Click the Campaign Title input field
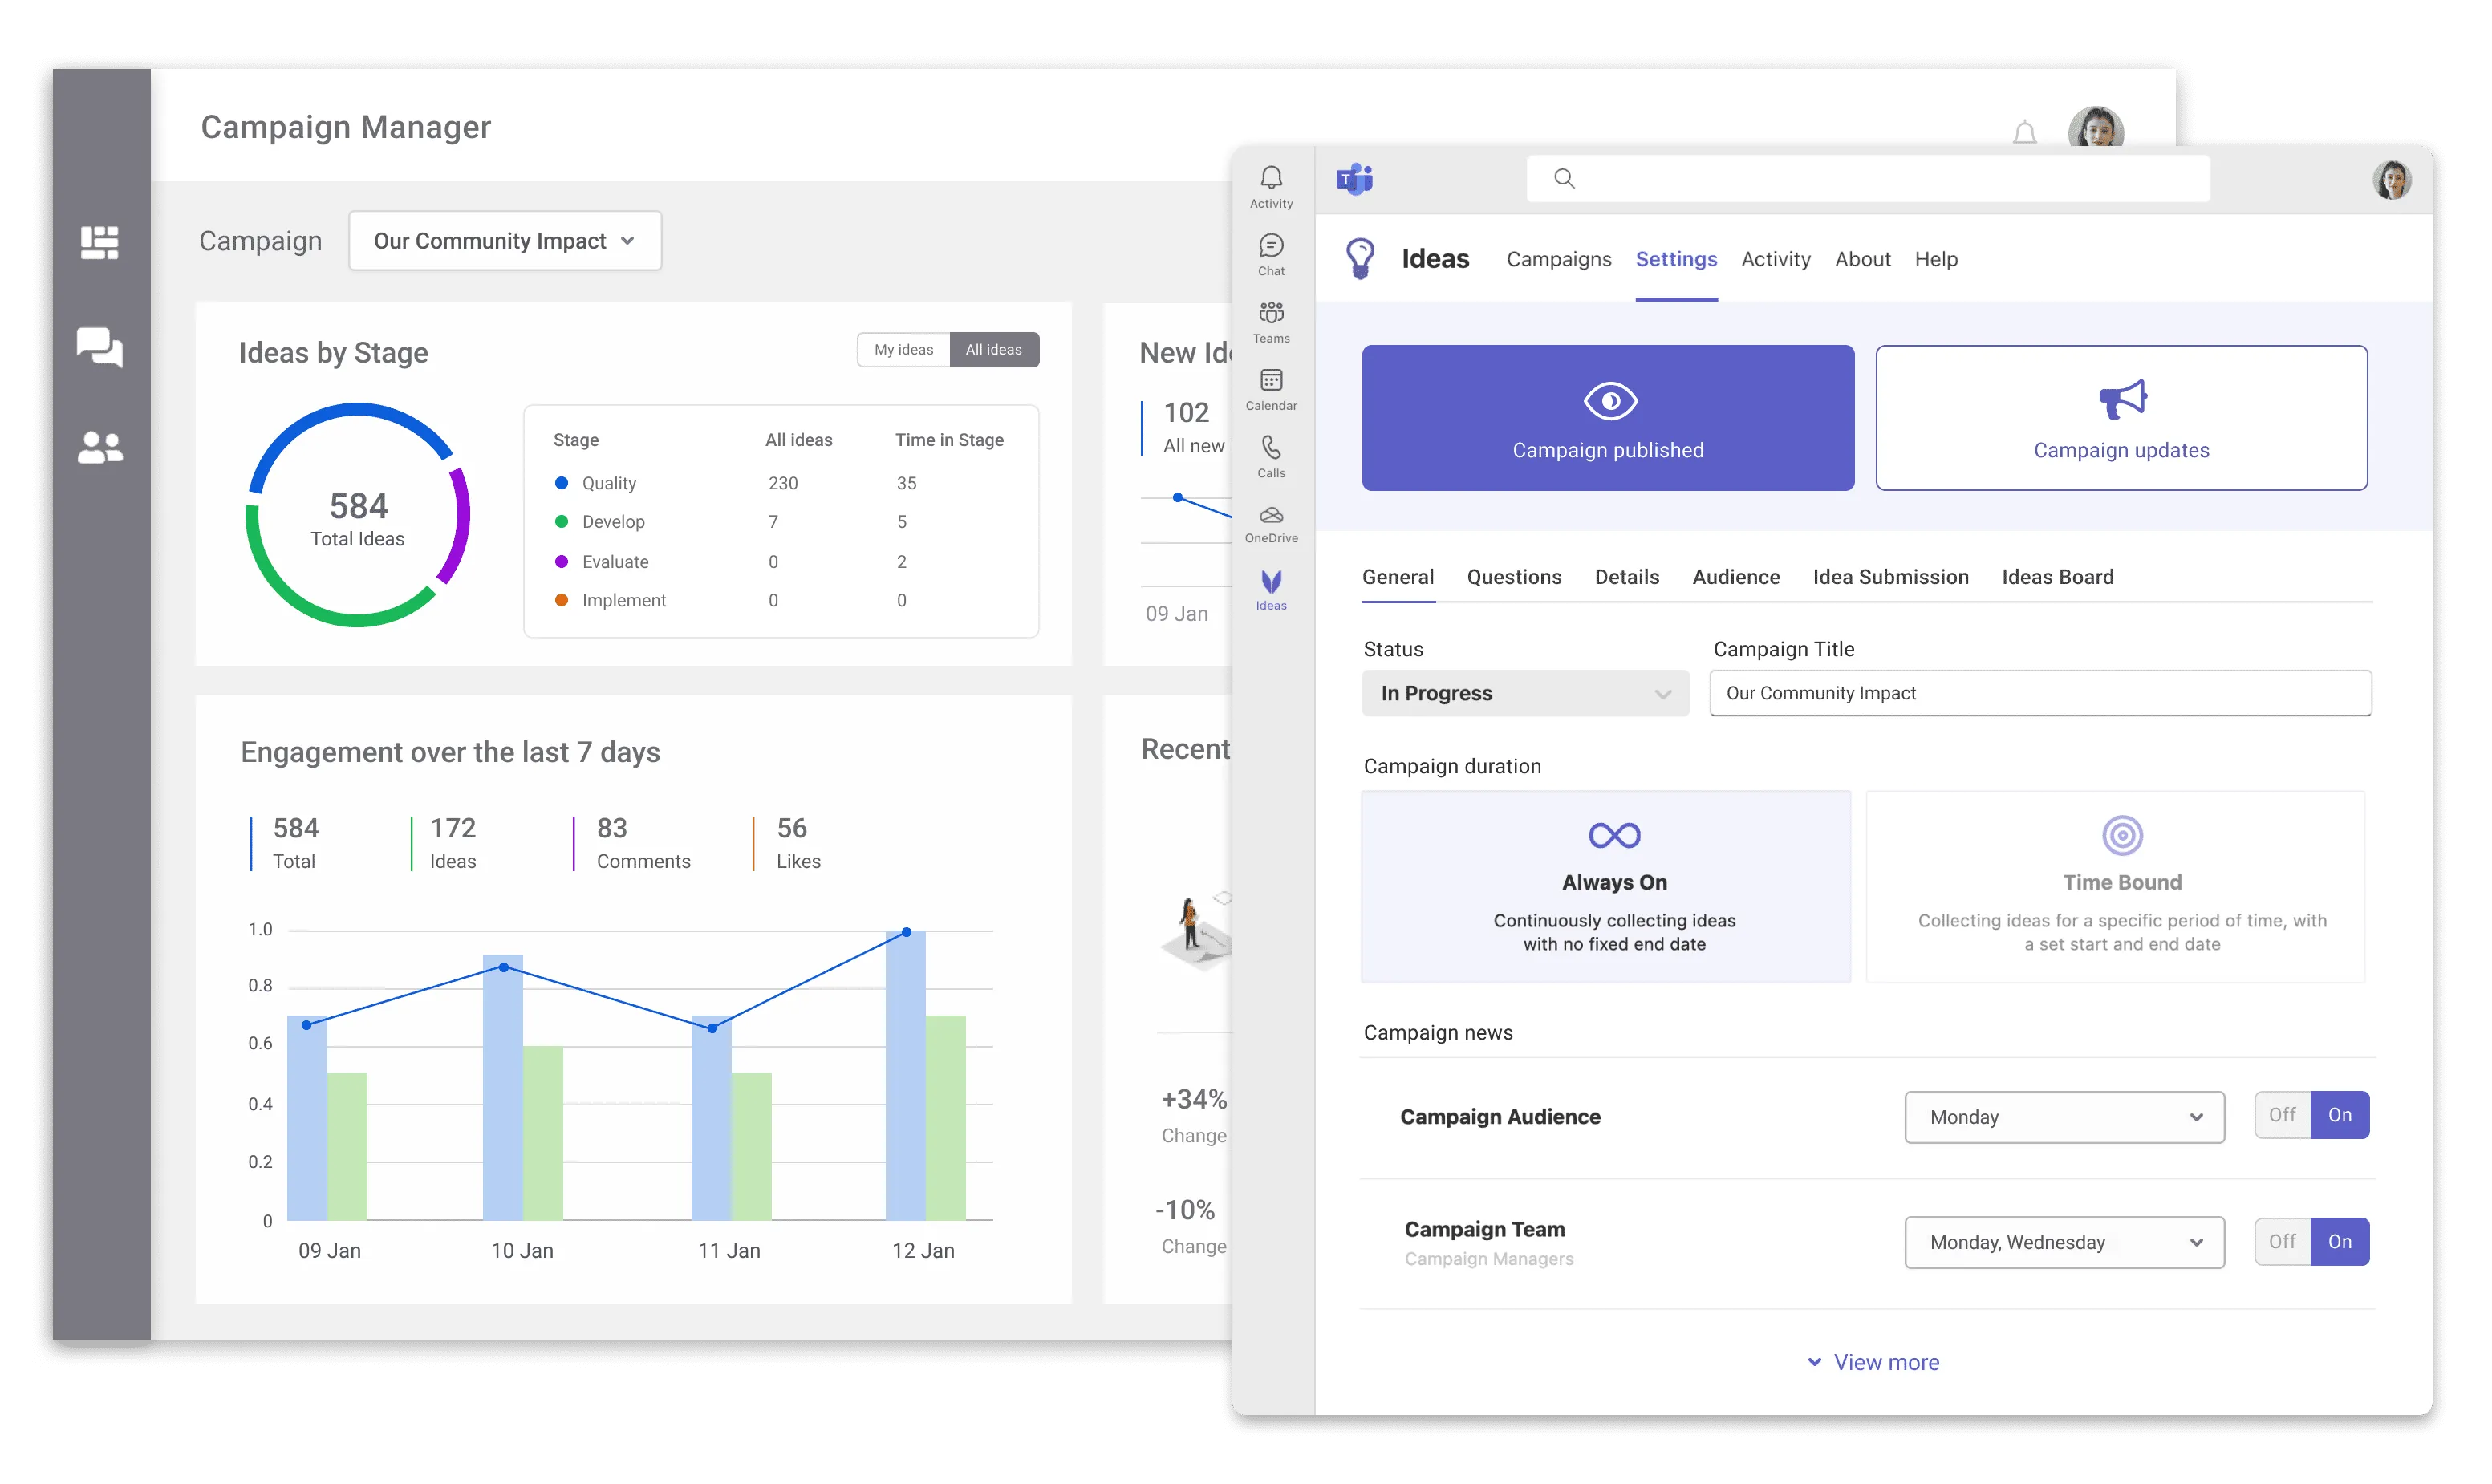The image size is (2492, 1484). 2040,693
